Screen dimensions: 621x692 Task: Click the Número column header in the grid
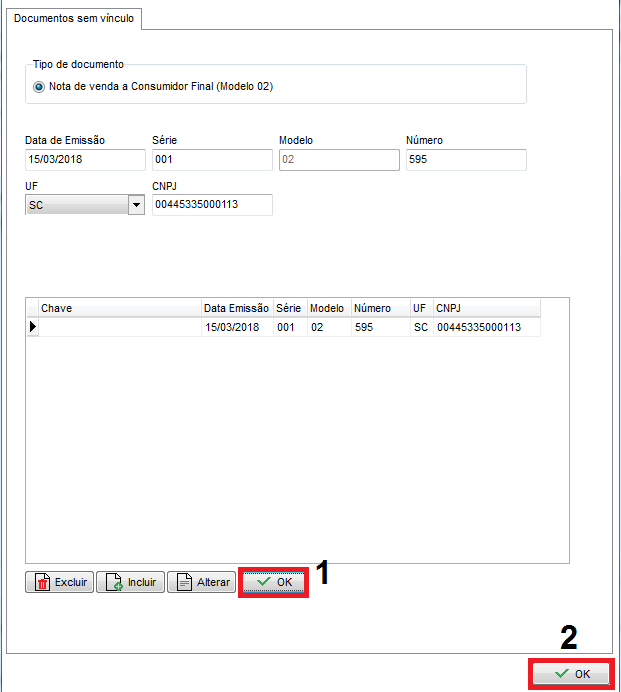click(x=379, y=308)
